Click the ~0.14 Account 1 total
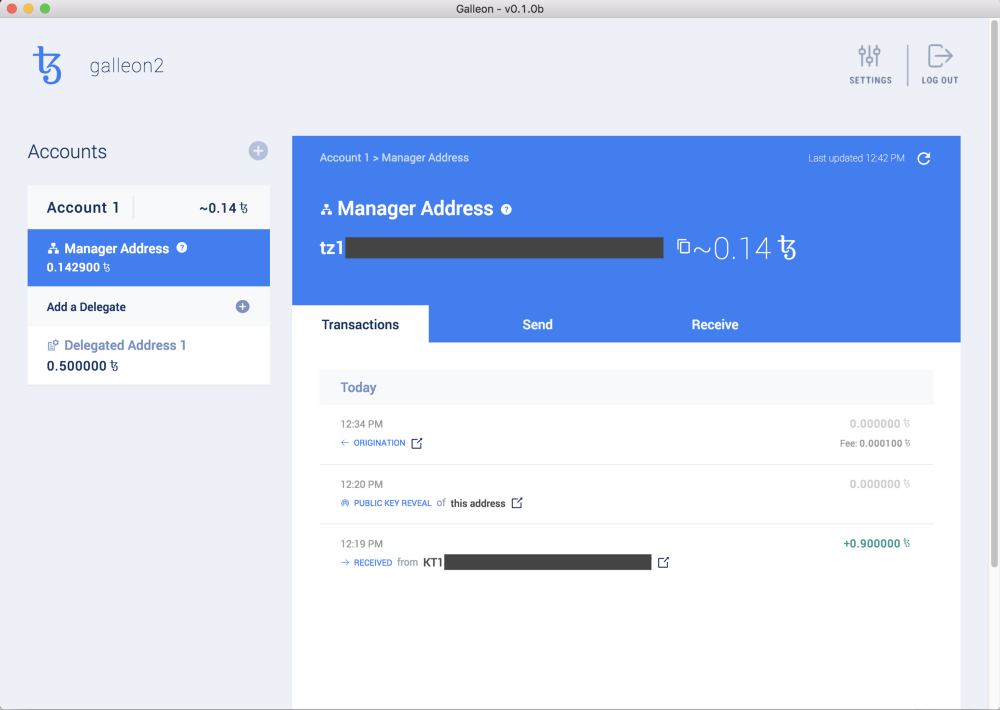The height and width of the screenshot is (710, 1000). tap(223, 208)
